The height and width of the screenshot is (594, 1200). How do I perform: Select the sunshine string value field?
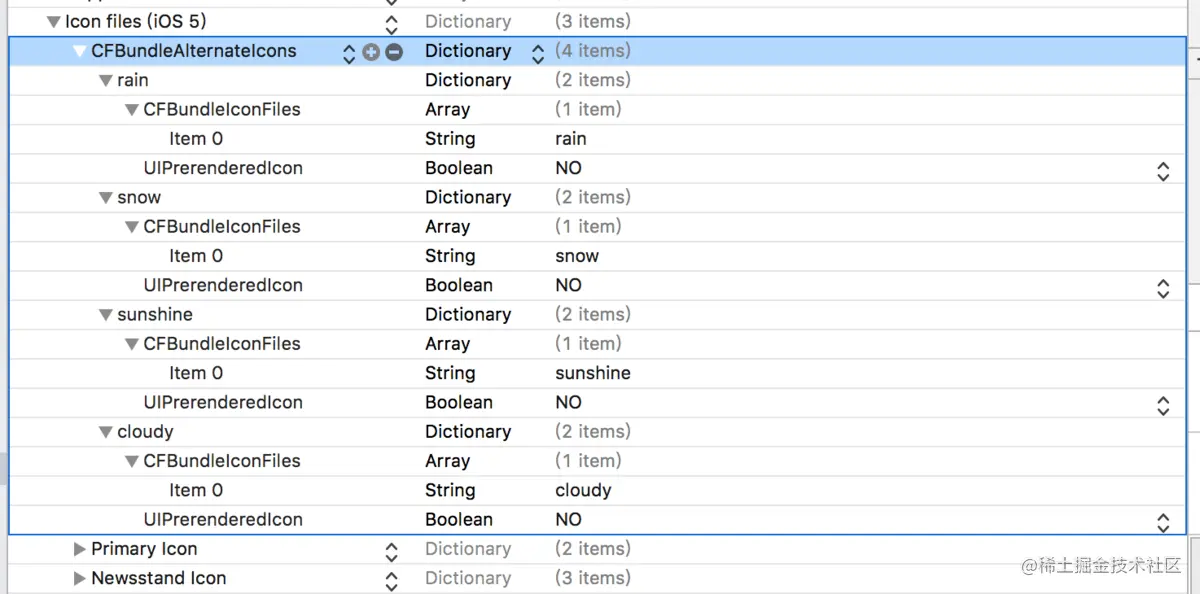593,373
